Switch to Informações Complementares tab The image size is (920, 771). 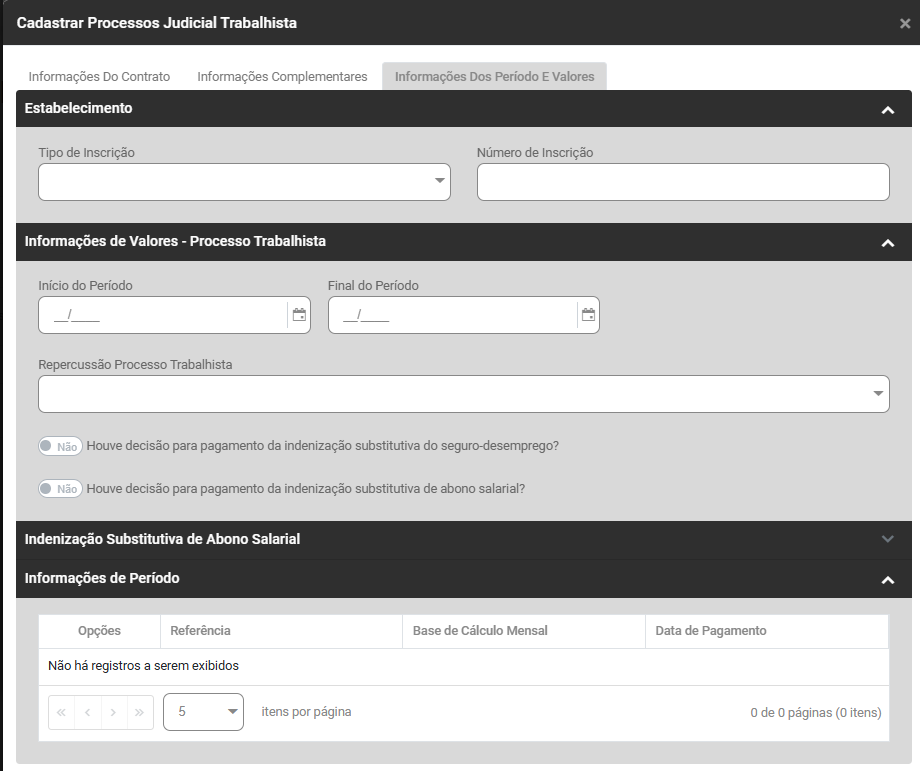282,77
